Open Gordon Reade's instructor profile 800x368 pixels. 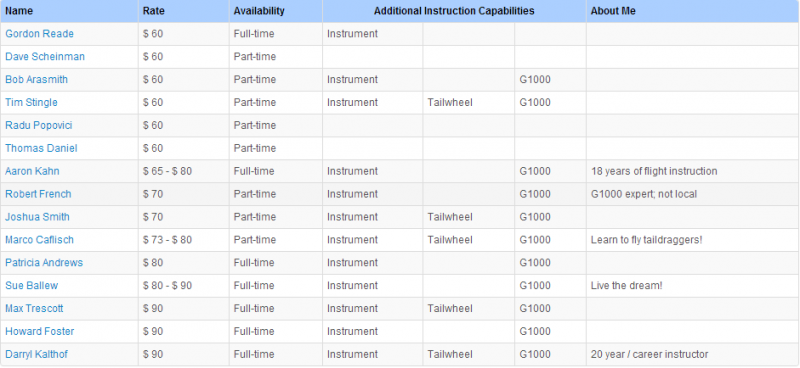tap(39, 34)
